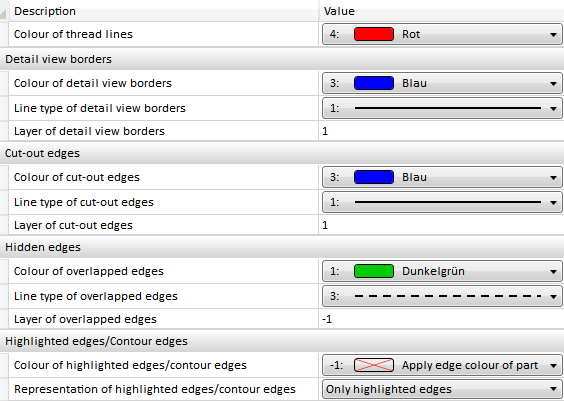Click the red Rot colour swatch
This screenshot has width=564, height=401.
point(374,34)
